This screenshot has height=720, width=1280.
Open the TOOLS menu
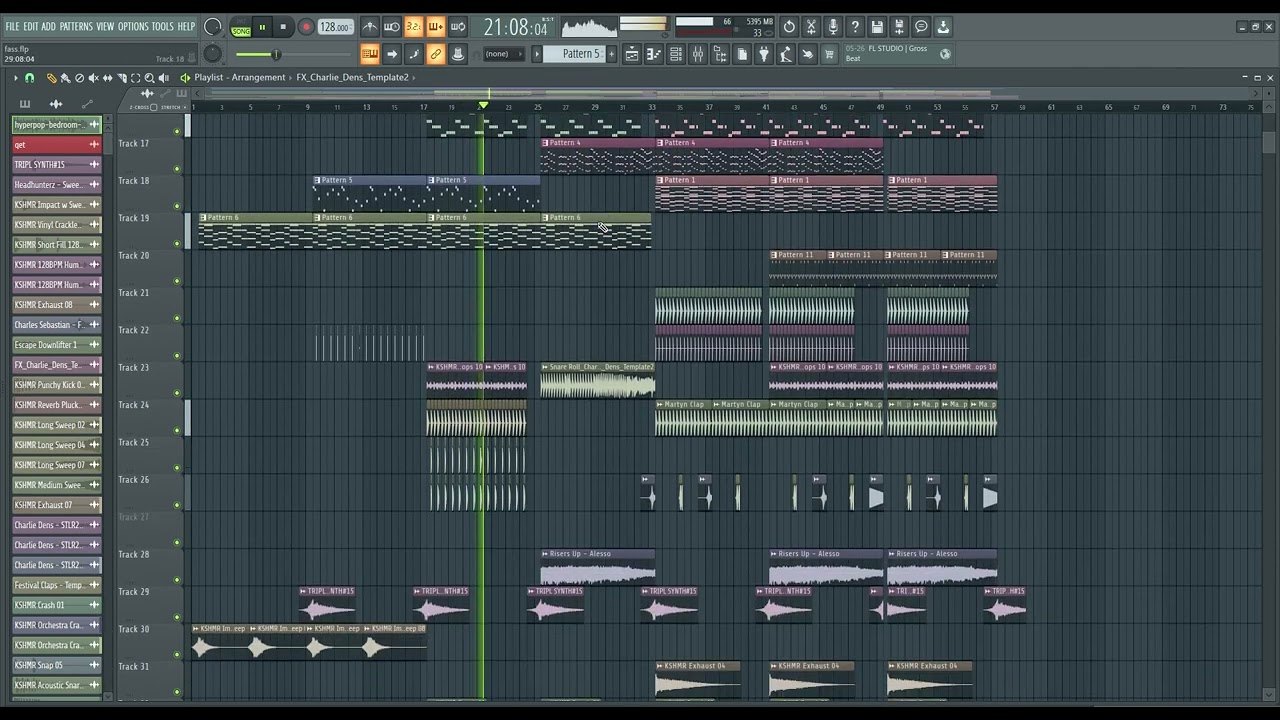tap(162, 26)
